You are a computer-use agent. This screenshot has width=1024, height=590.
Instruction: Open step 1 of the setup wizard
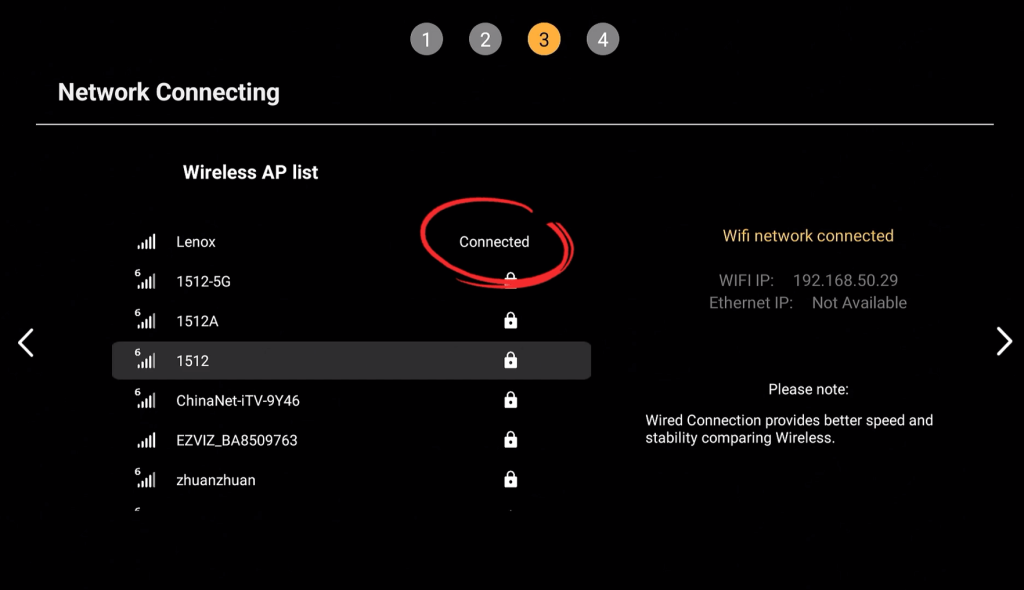[427, 39]
